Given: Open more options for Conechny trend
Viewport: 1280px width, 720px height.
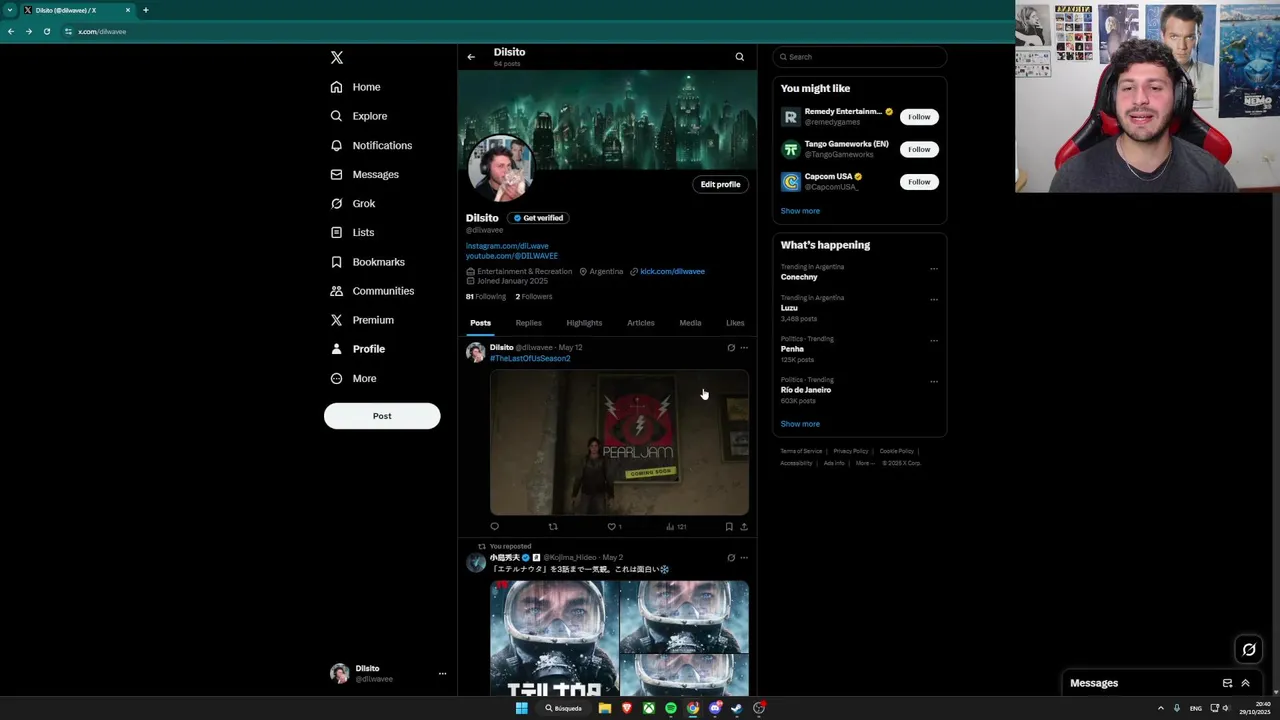Looking at the screenshot, I should point(934,269).
